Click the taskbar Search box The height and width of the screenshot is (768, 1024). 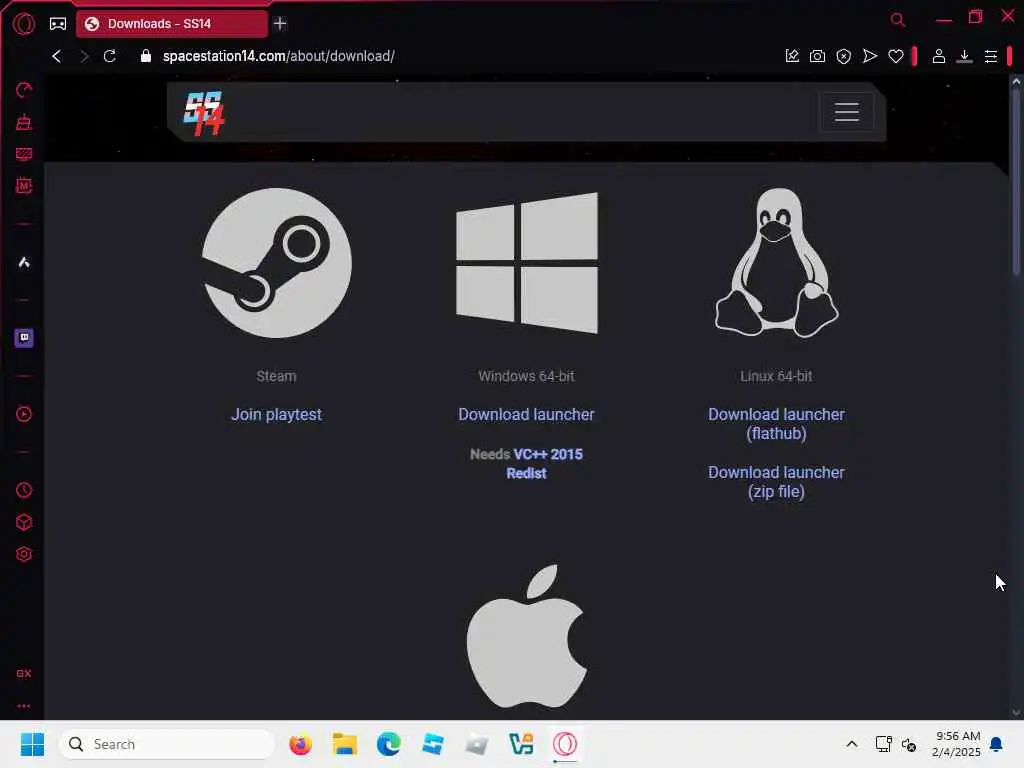(167, 744)
